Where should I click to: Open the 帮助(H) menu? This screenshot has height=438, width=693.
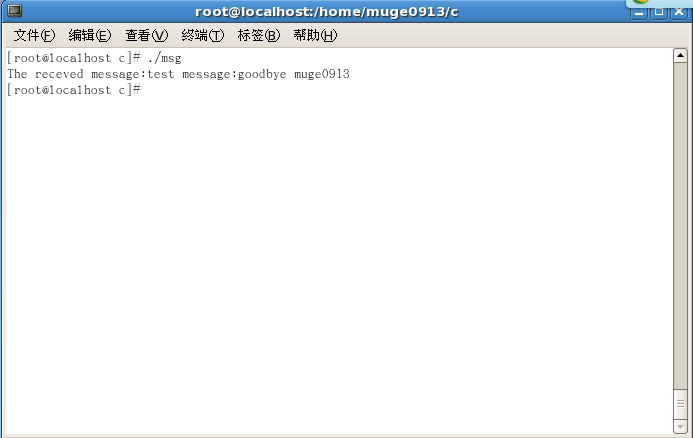tap(315, 35)
